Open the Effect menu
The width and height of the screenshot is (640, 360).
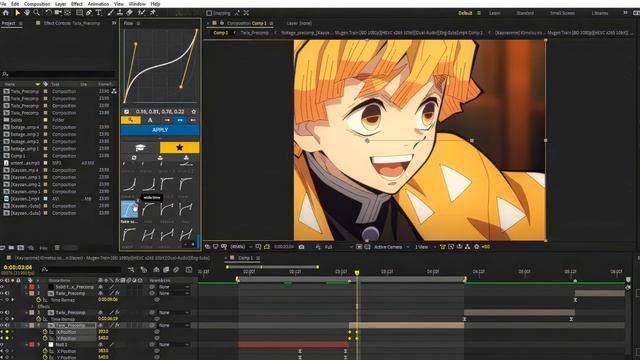77,4
